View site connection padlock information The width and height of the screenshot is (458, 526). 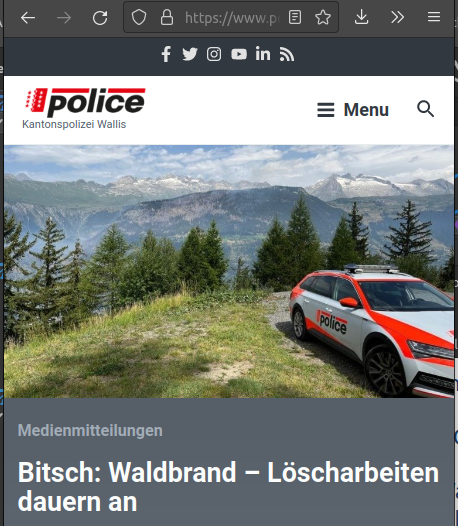click(x=167, y=17)
